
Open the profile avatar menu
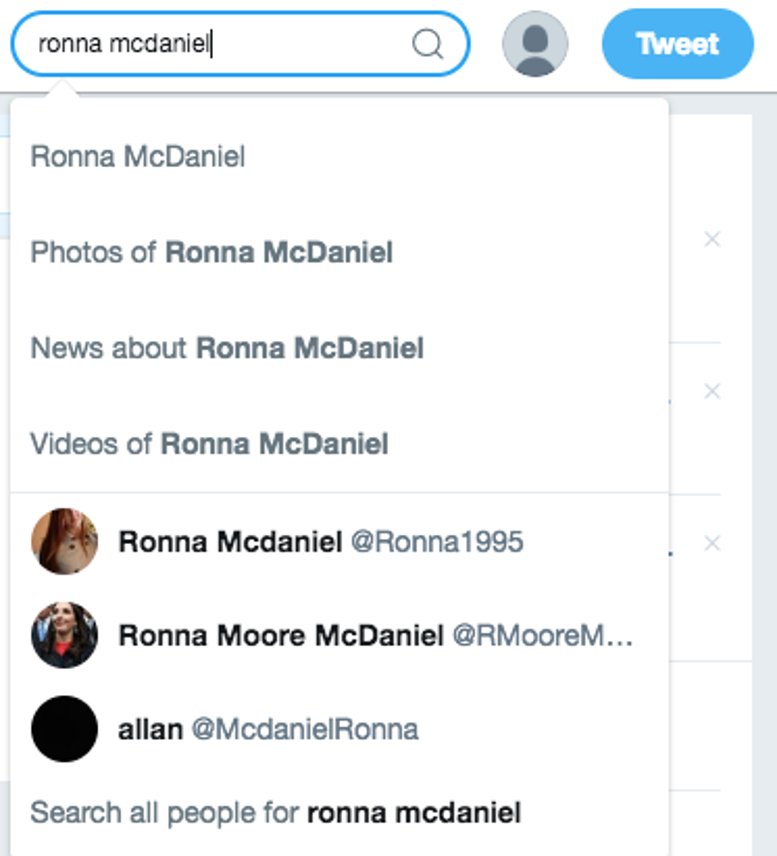535,44
